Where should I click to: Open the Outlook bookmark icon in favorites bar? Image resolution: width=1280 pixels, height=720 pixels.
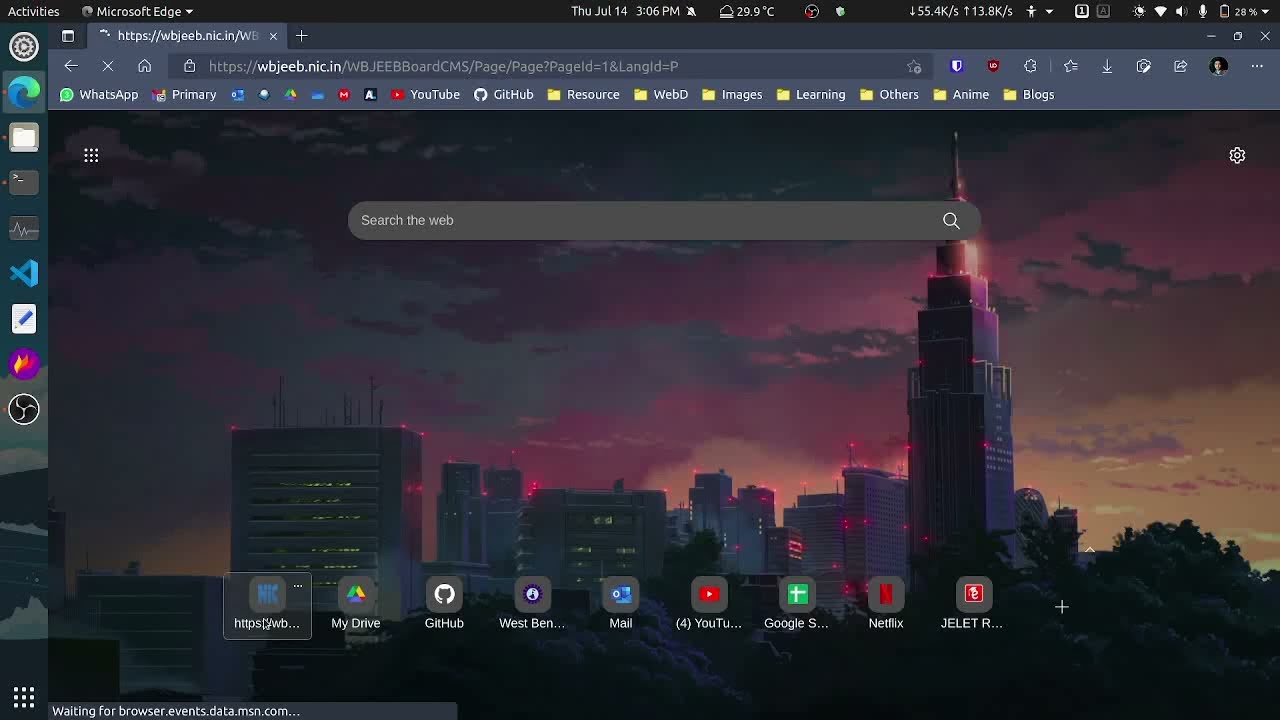238,95
